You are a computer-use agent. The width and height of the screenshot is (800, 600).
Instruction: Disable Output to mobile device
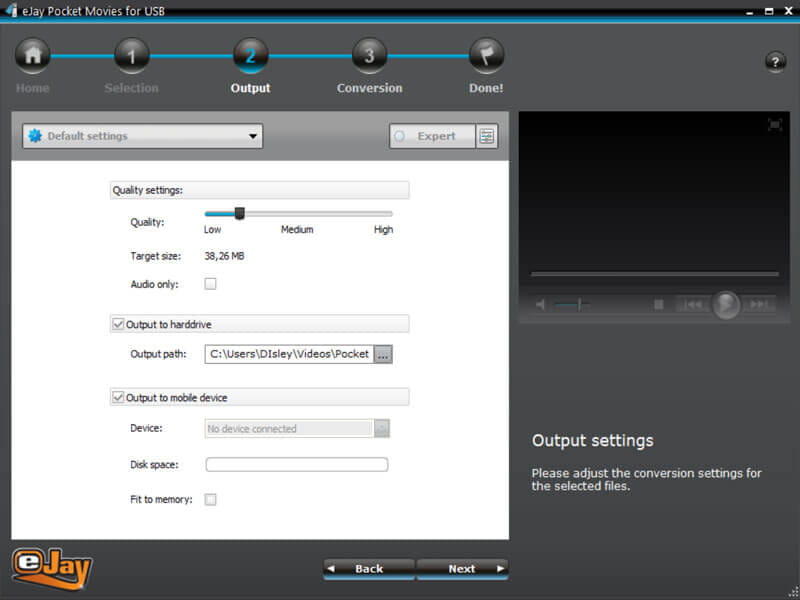pyautogui.click(x=118, y=398)
